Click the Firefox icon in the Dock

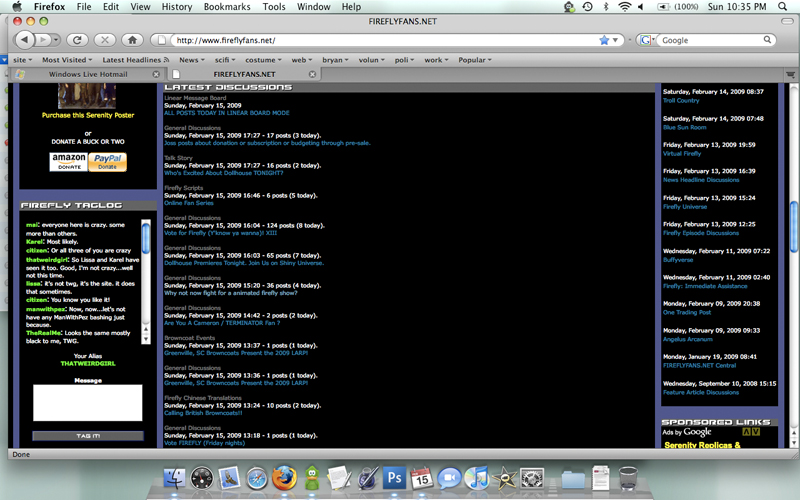[x=284, y=478]
